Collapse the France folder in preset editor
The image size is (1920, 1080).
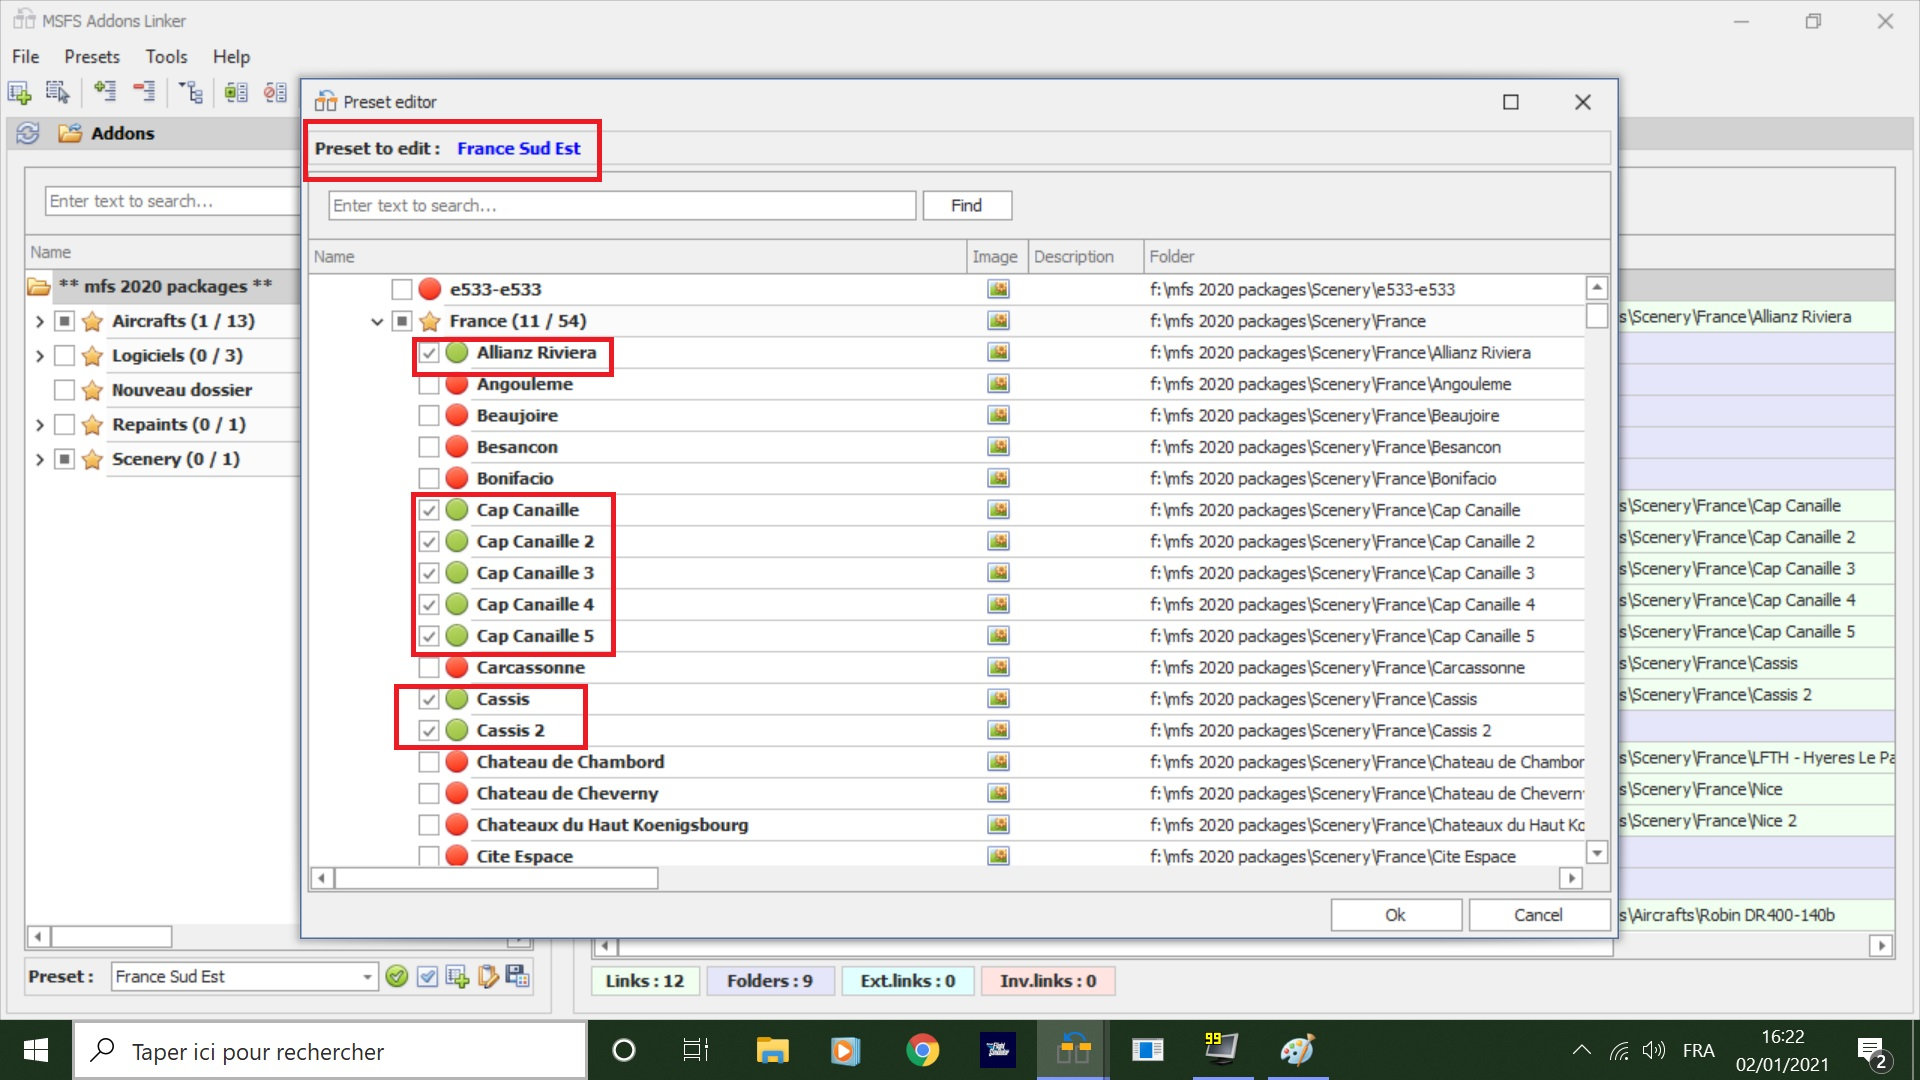coord(377,321)
